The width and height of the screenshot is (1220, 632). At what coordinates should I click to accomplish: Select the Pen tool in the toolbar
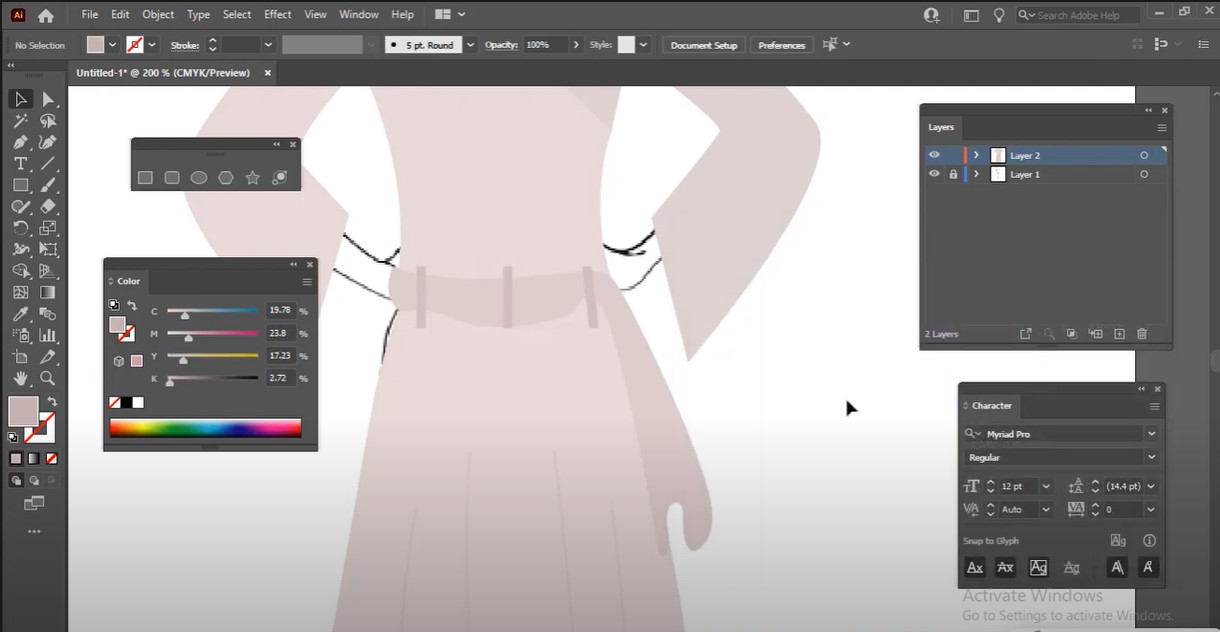coord(20,142)
